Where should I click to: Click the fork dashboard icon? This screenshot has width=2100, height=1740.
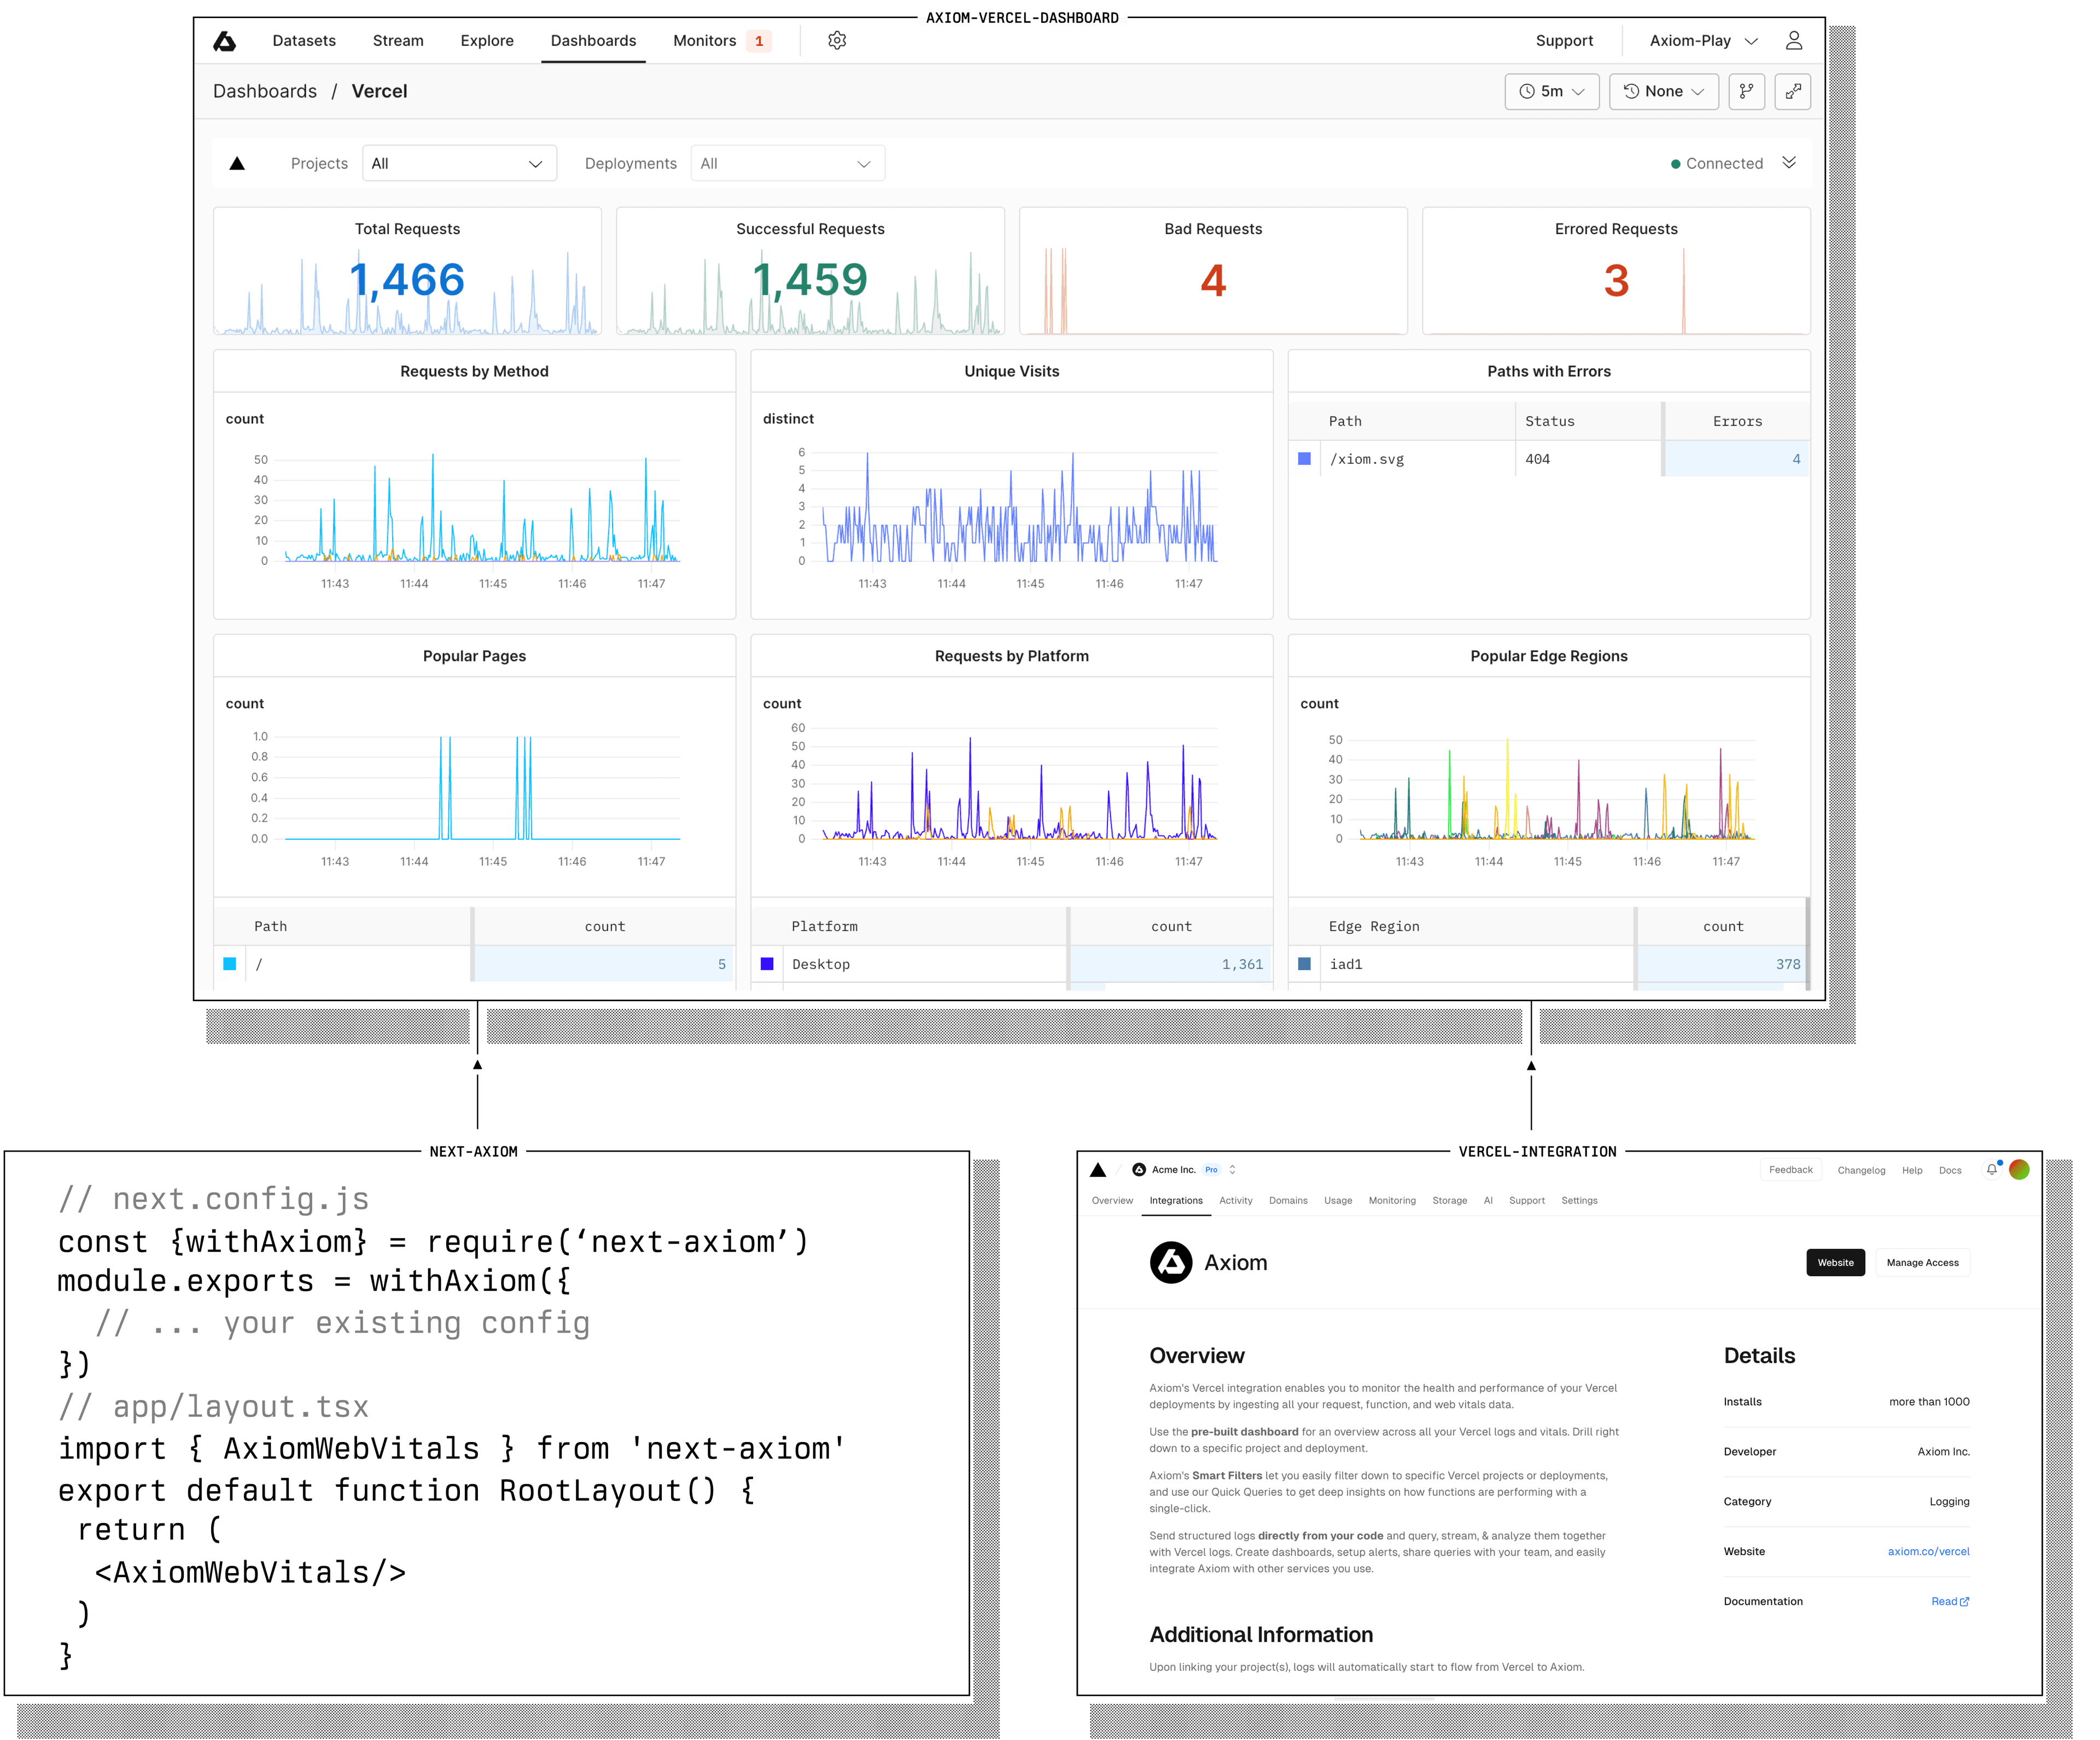coord(1746,91)
